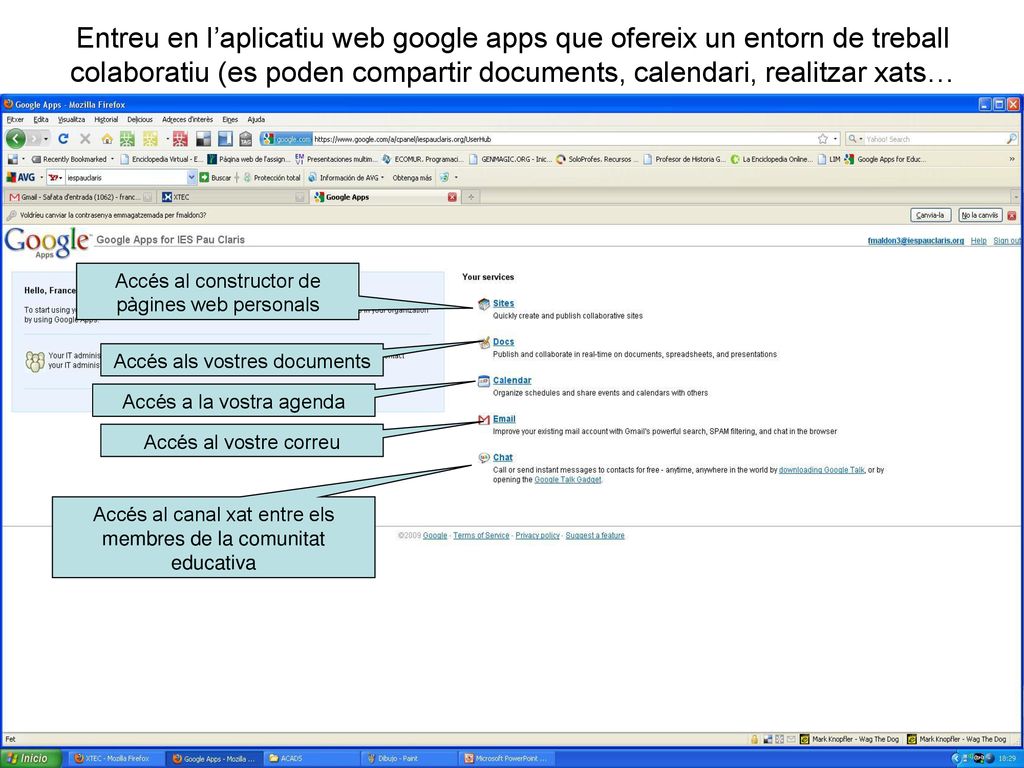Click the Obtenga más AVG button
The width and height of the screenshot is (1024, 768).
[412, 178]
